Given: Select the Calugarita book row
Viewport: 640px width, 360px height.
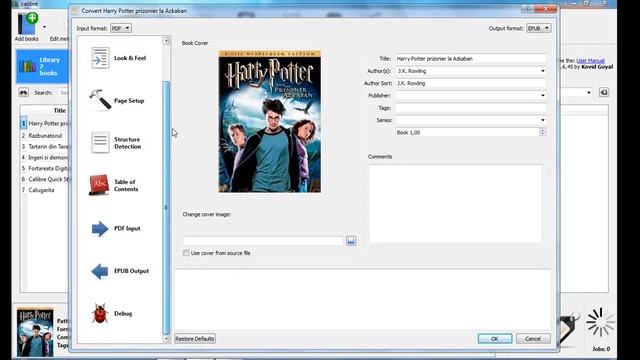Looking at the screenshot, I should [x=45, y=190].
